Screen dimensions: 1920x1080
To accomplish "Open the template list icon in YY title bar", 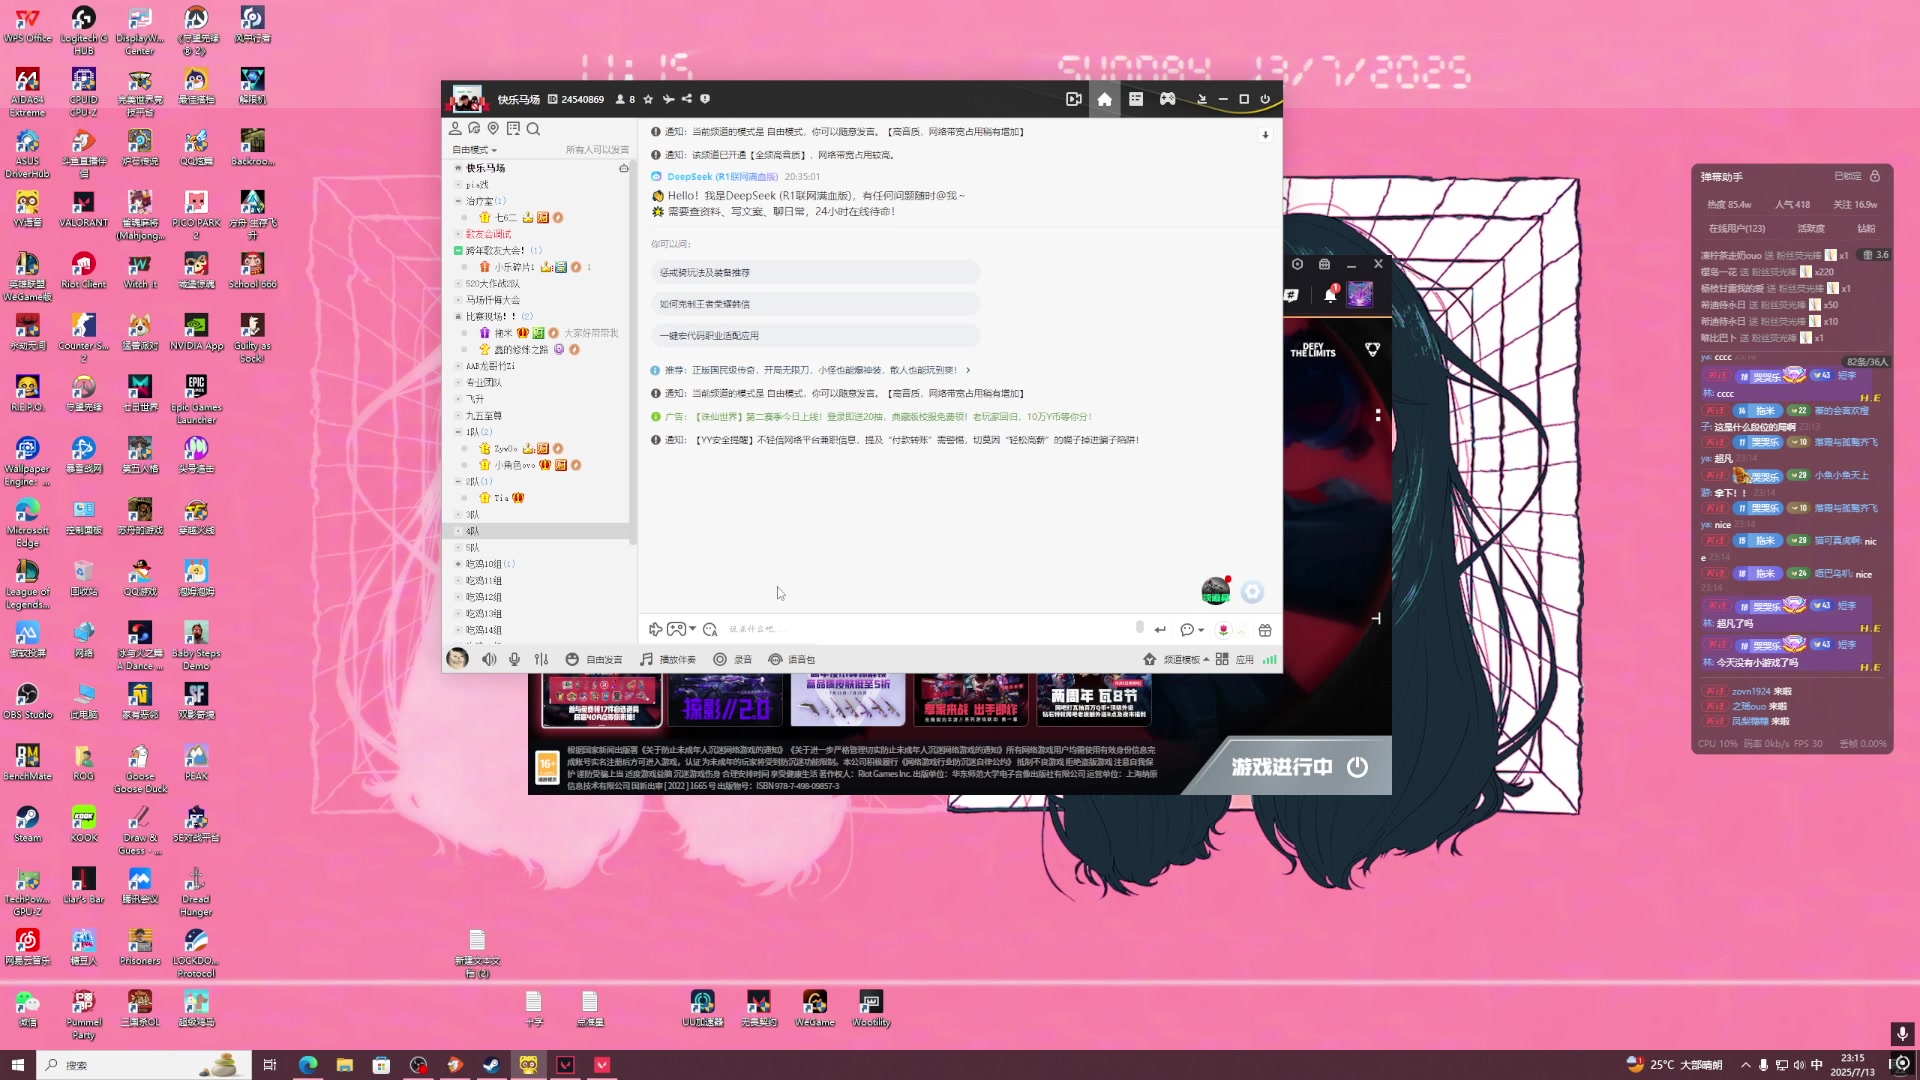I will pos(1136,99).
